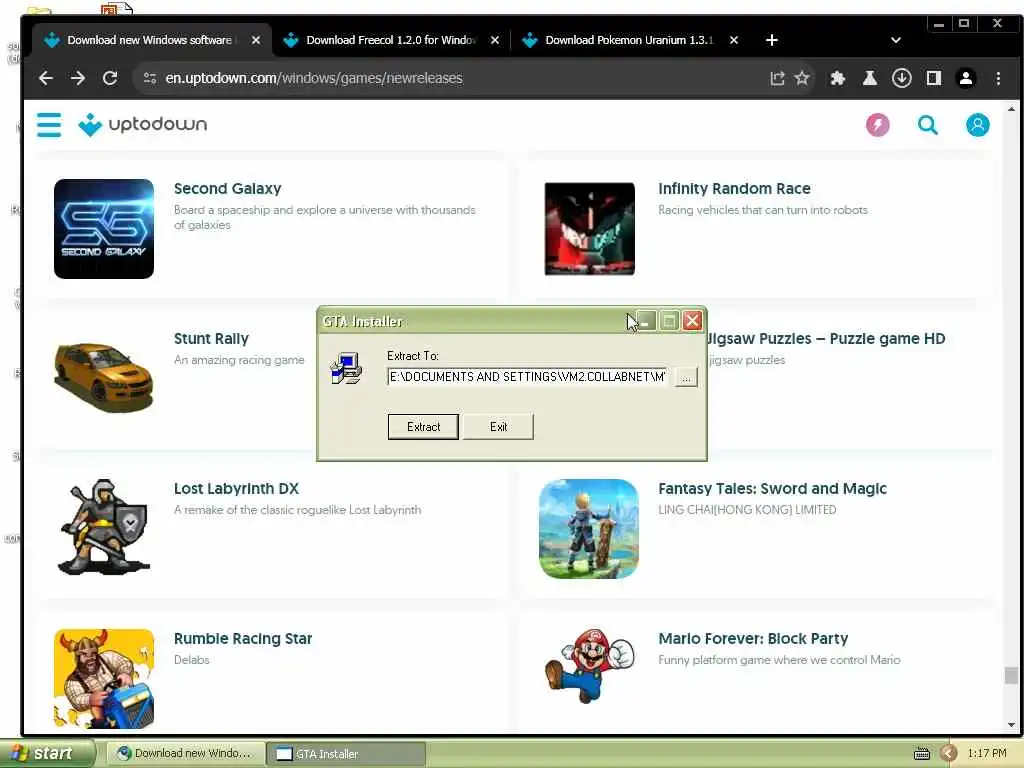
Task: Open the Uptodown hamburger menu
Action: coord(49,125)
